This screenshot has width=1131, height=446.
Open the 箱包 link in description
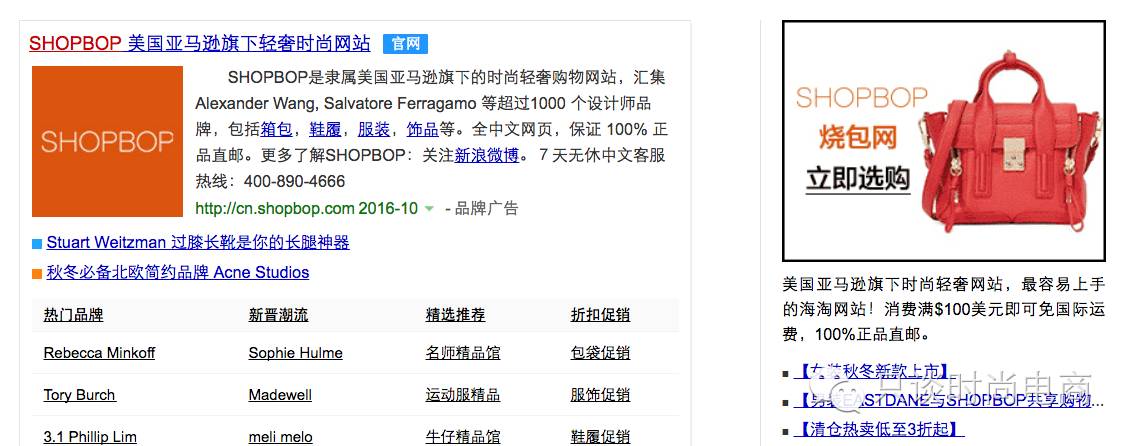[276, 129]
